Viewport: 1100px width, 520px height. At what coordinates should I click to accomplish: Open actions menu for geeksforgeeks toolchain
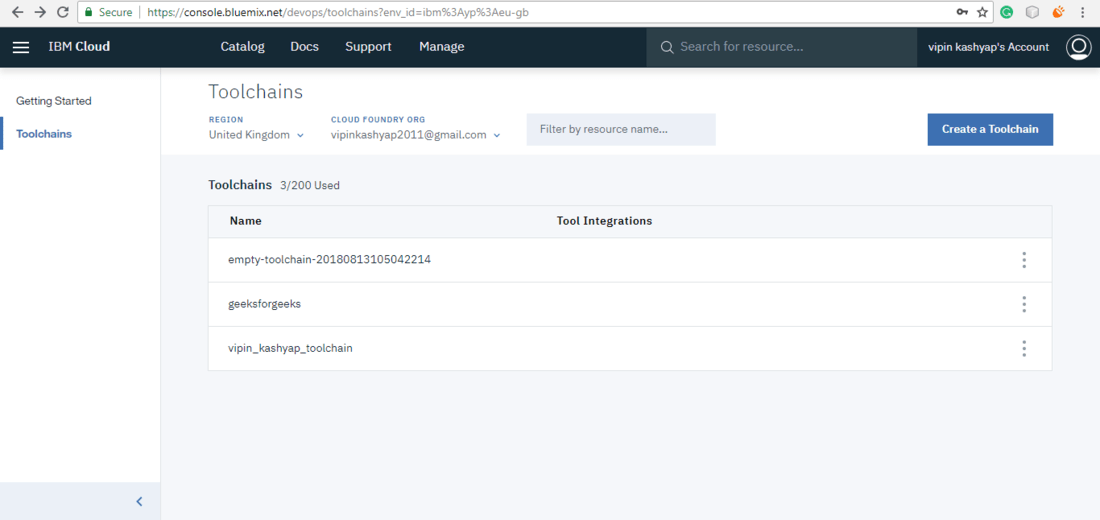point(1024,304)
